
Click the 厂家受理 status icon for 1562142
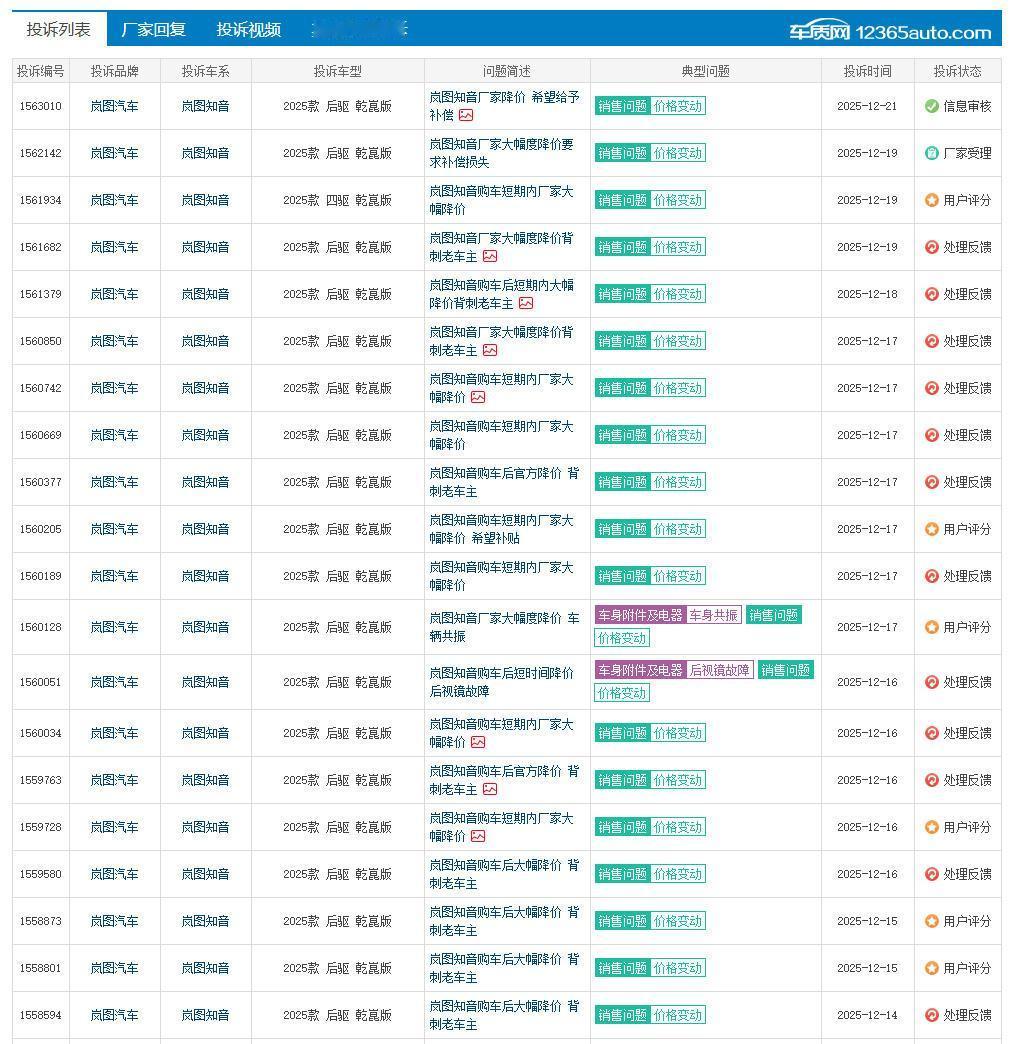931,153
